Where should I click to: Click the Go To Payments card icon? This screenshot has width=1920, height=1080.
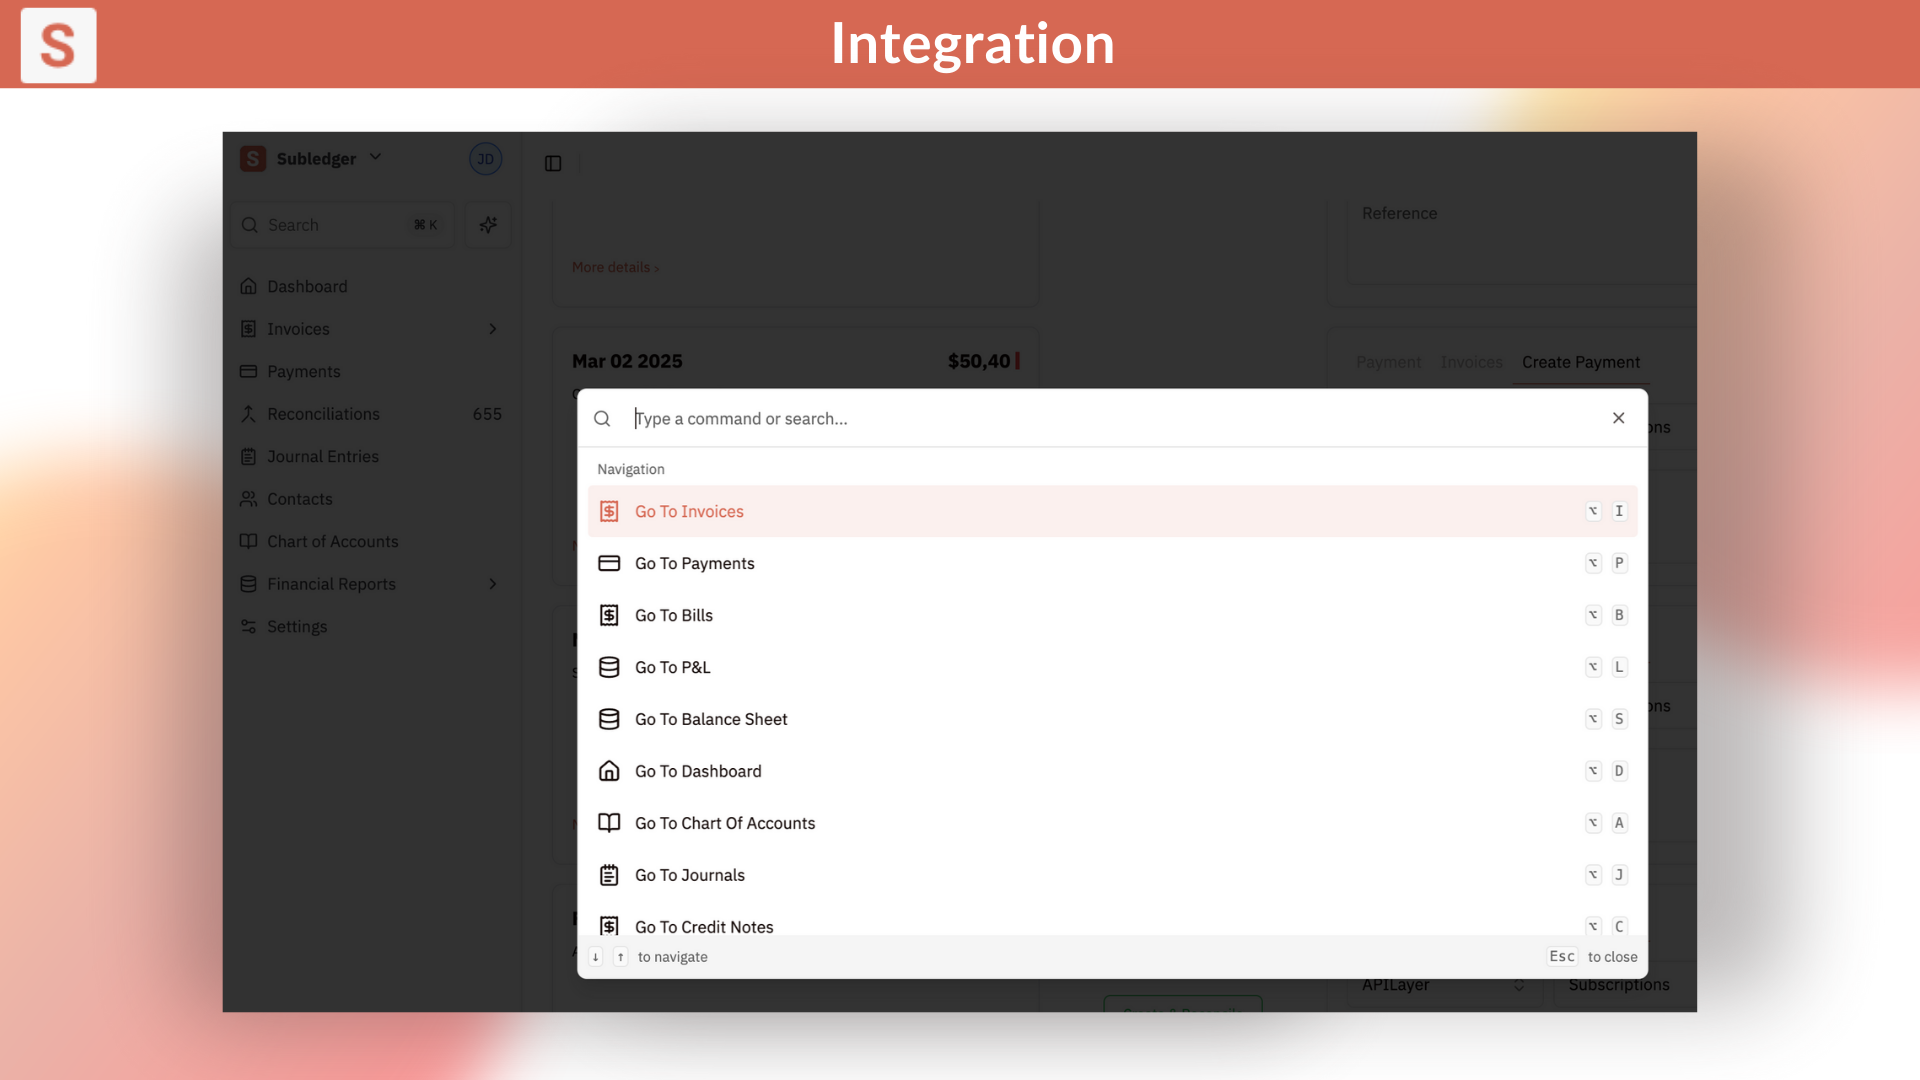point(609,563)
